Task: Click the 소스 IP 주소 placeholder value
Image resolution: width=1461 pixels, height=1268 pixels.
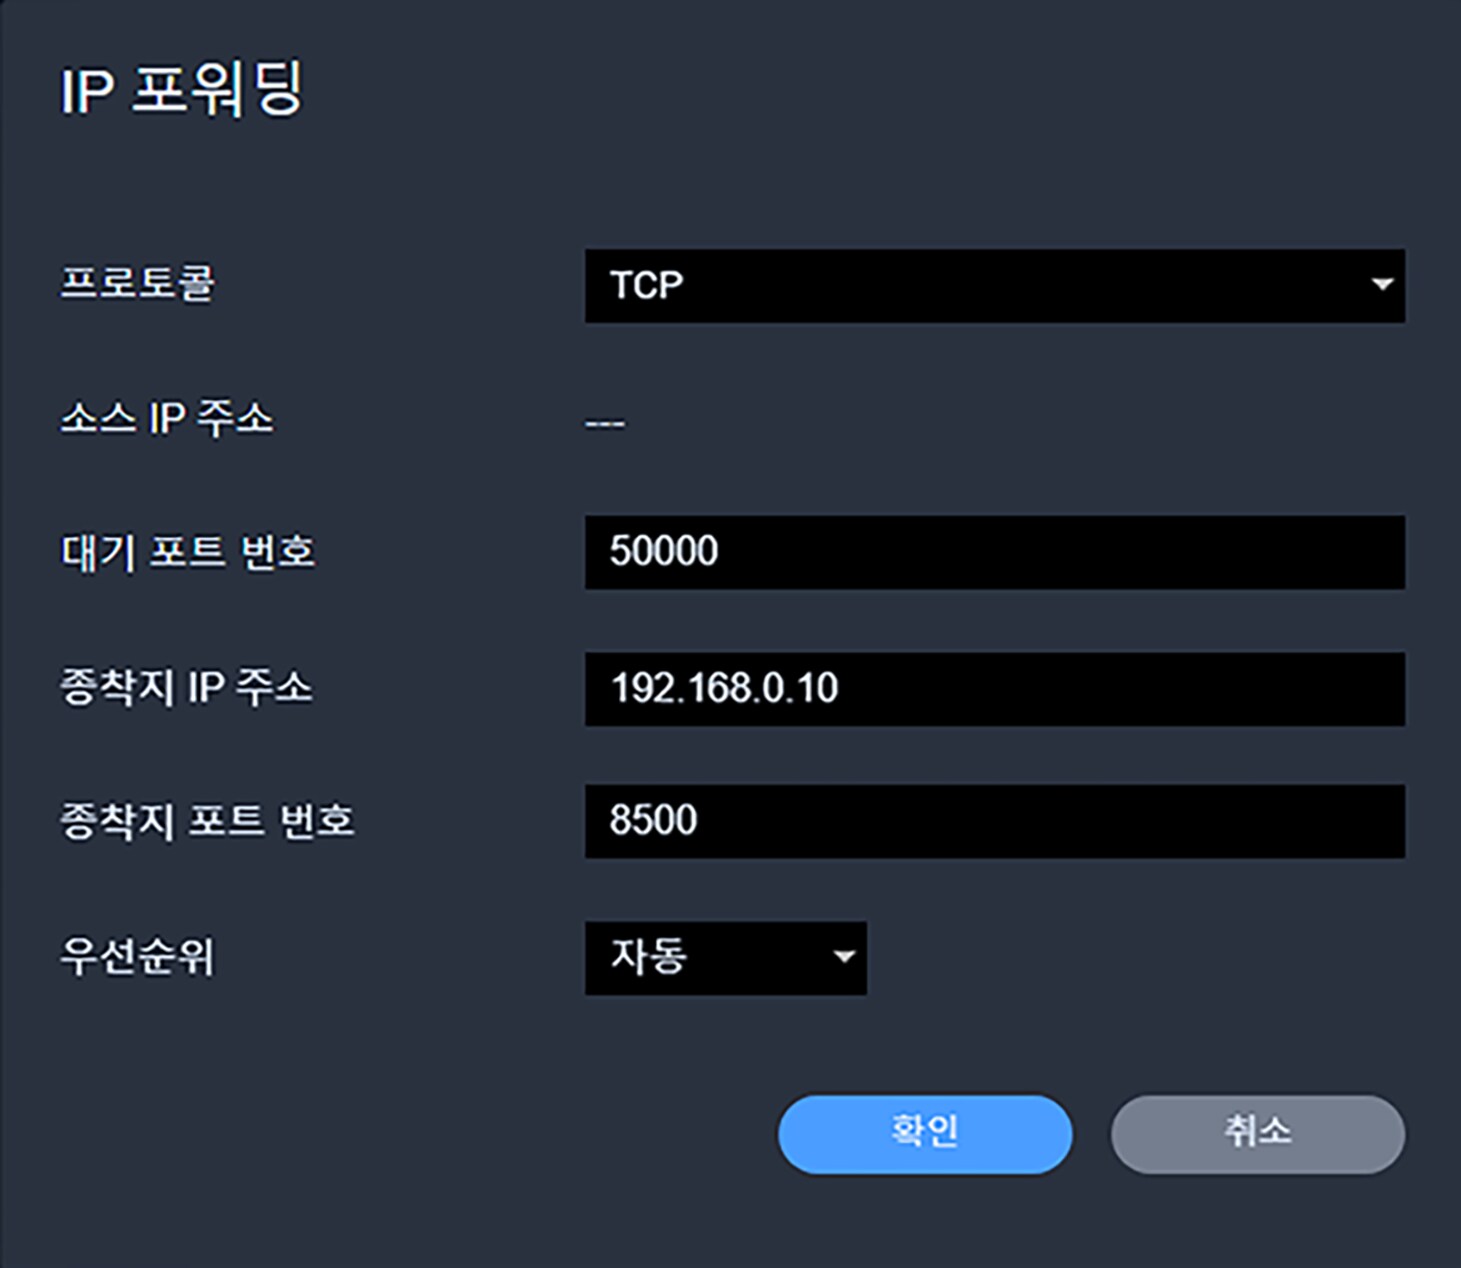Action: (x=604, y=421)
